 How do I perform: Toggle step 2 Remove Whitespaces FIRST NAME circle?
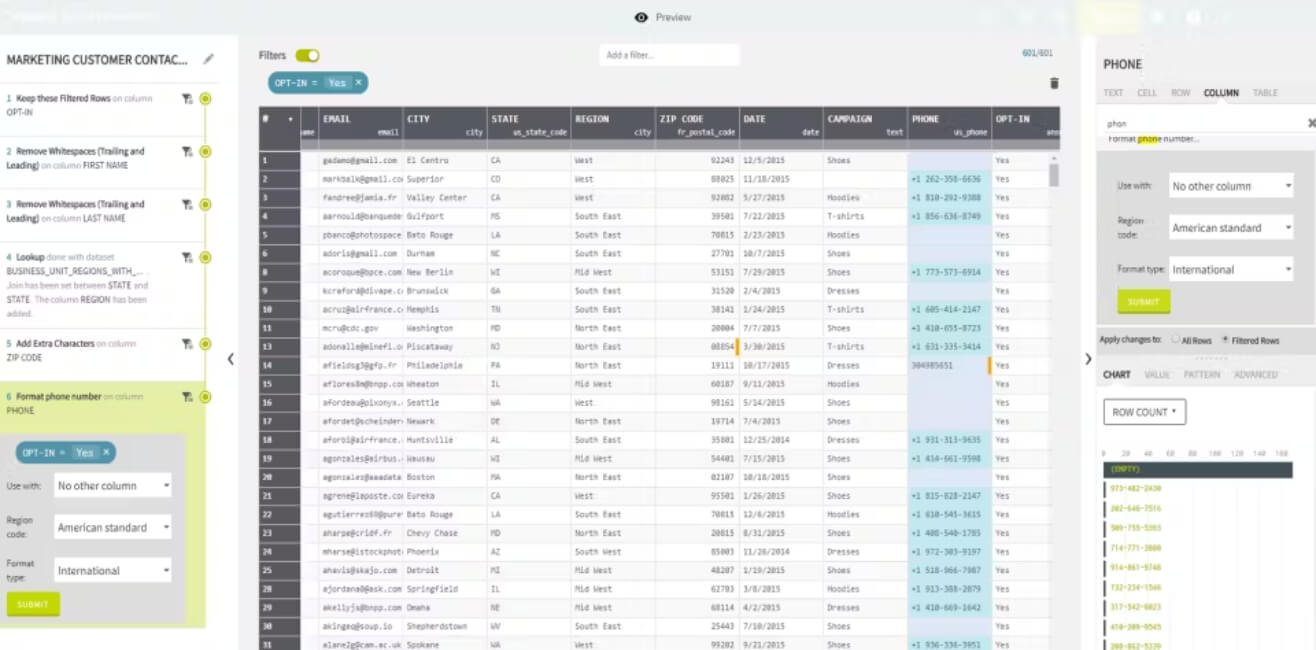tap(205, 152)
